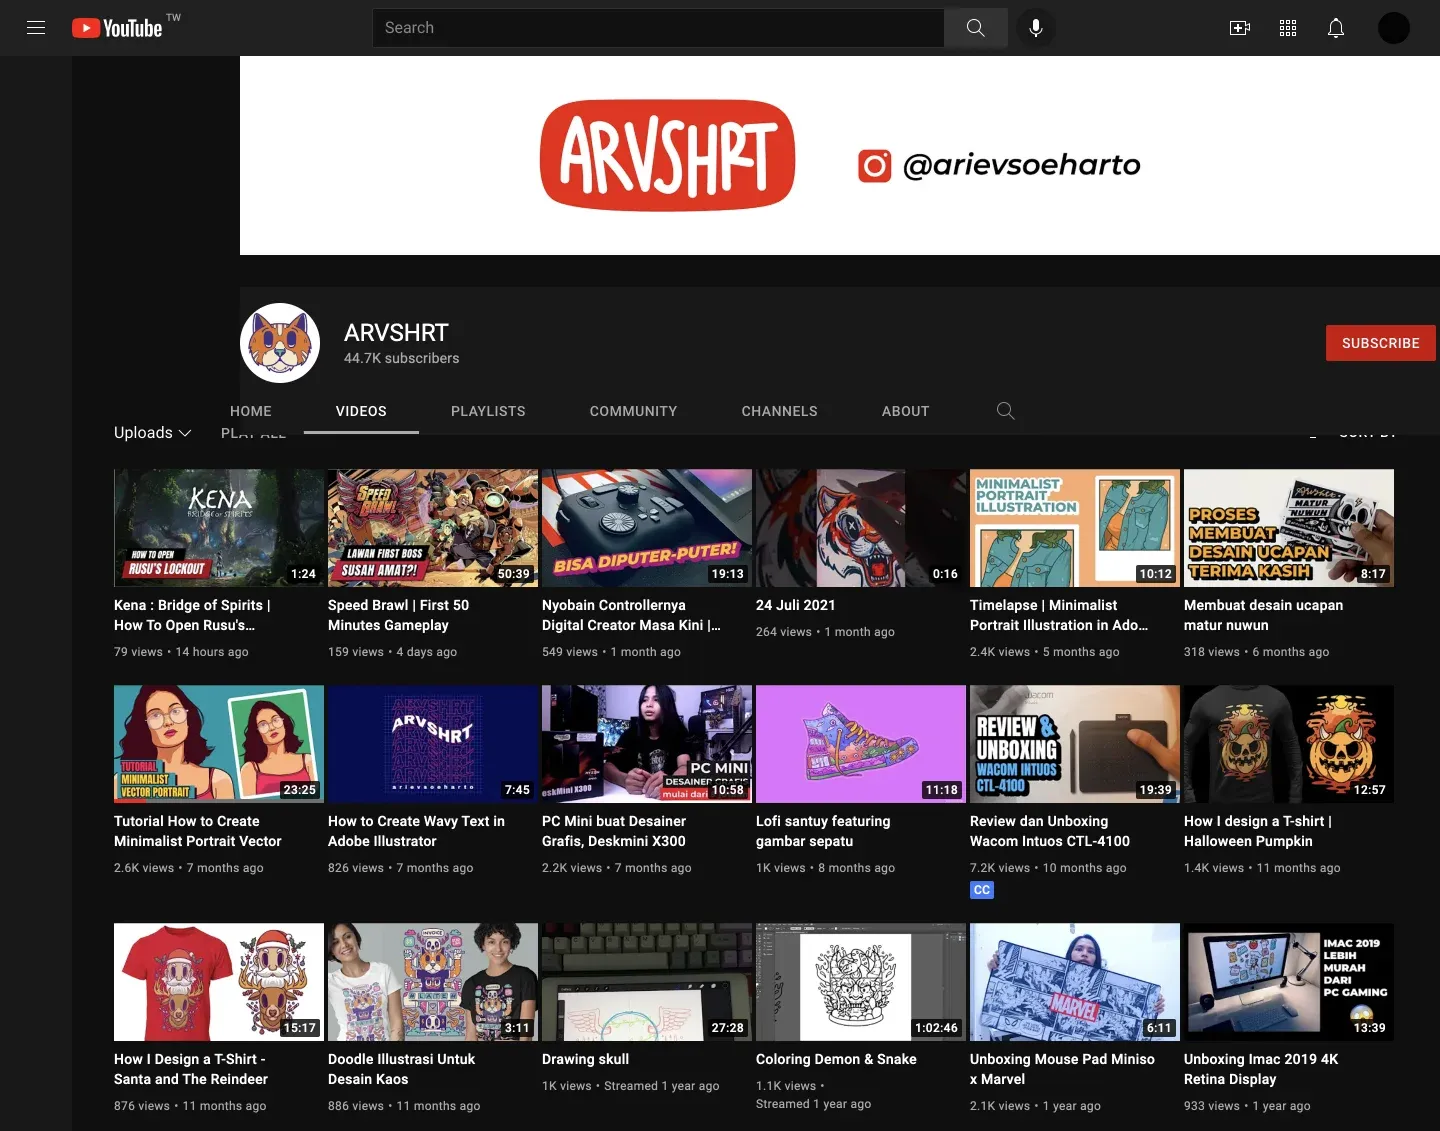Image resolution: width=1440 pixels, height=1131 pixels.
Task: Open Kena Bridge of Spirits thumbnail
Action: click(219, 528)
